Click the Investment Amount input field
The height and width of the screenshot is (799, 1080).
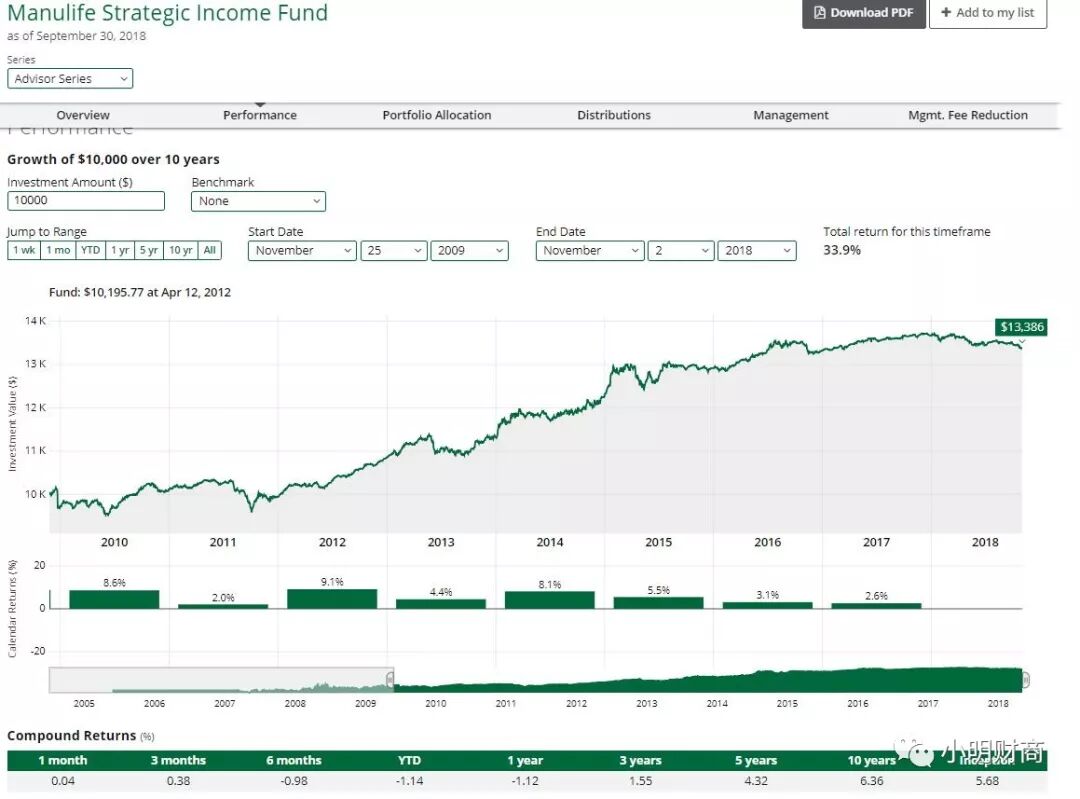86,200
